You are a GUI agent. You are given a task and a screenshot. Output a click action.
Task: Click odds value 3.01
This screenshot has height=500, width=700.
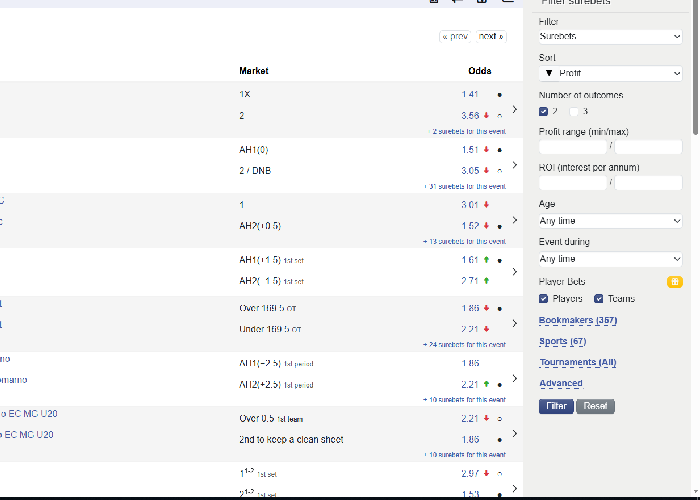[x=470, y=205]
